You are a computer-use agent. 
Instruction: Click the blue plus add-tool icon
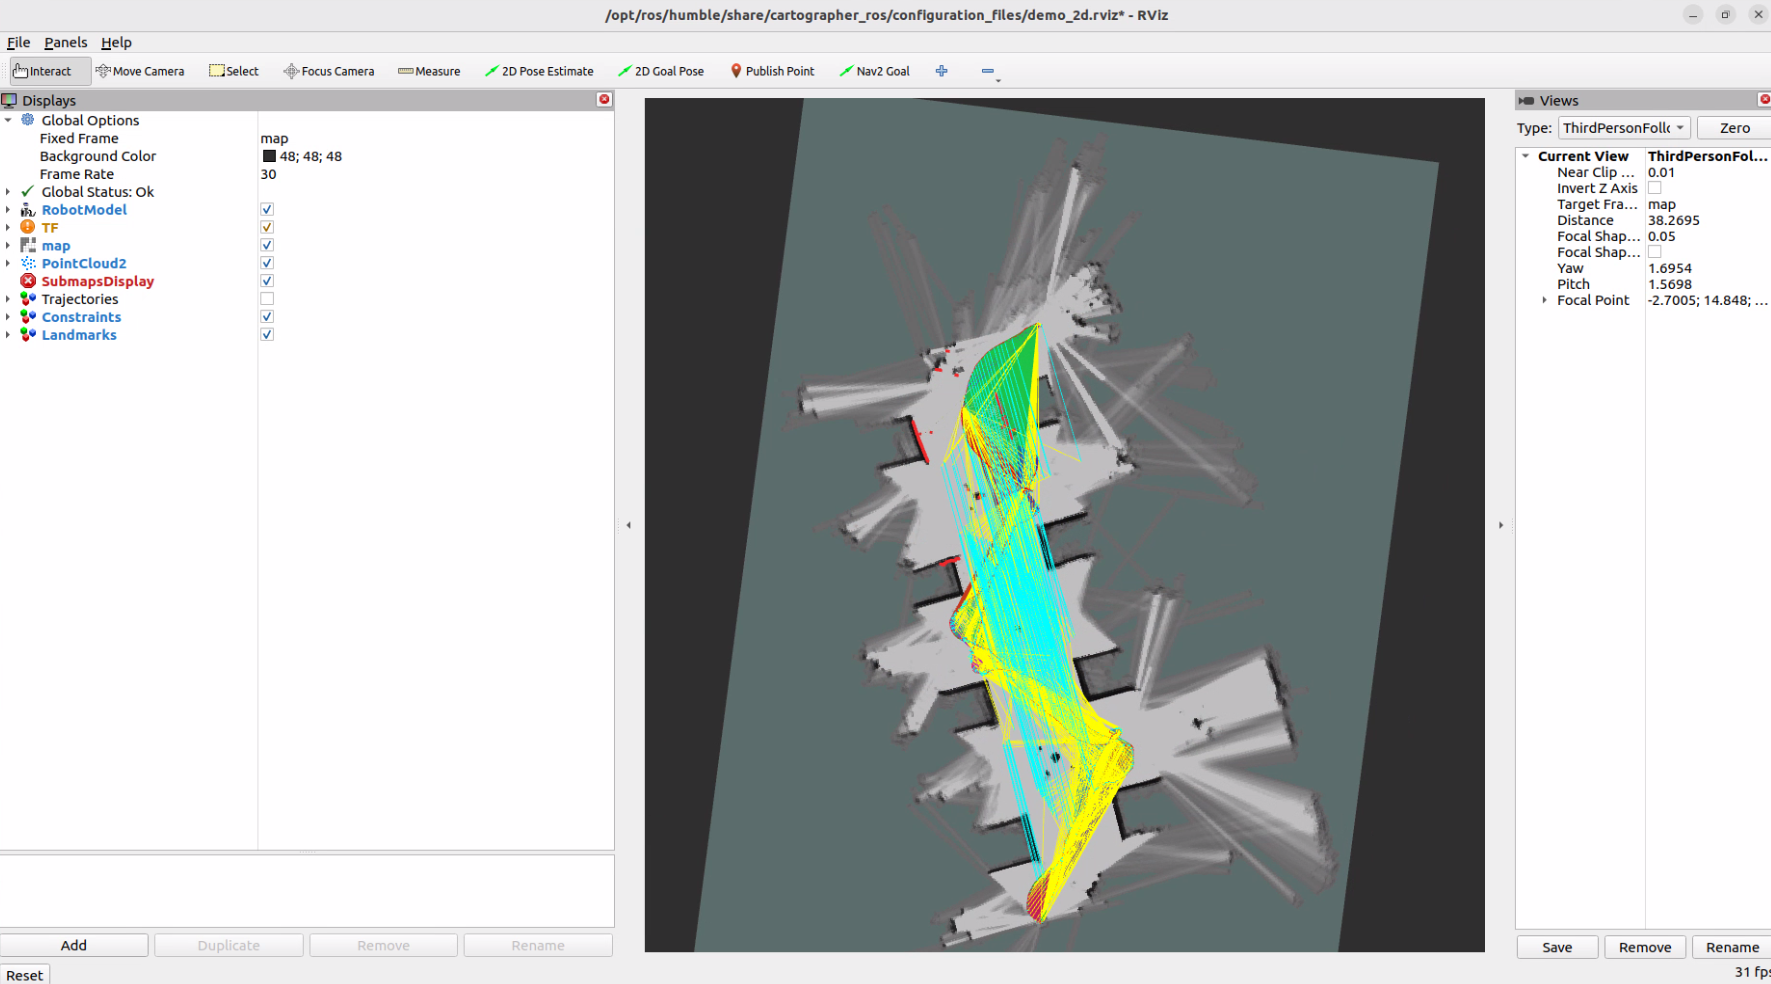tap(941, 71)
